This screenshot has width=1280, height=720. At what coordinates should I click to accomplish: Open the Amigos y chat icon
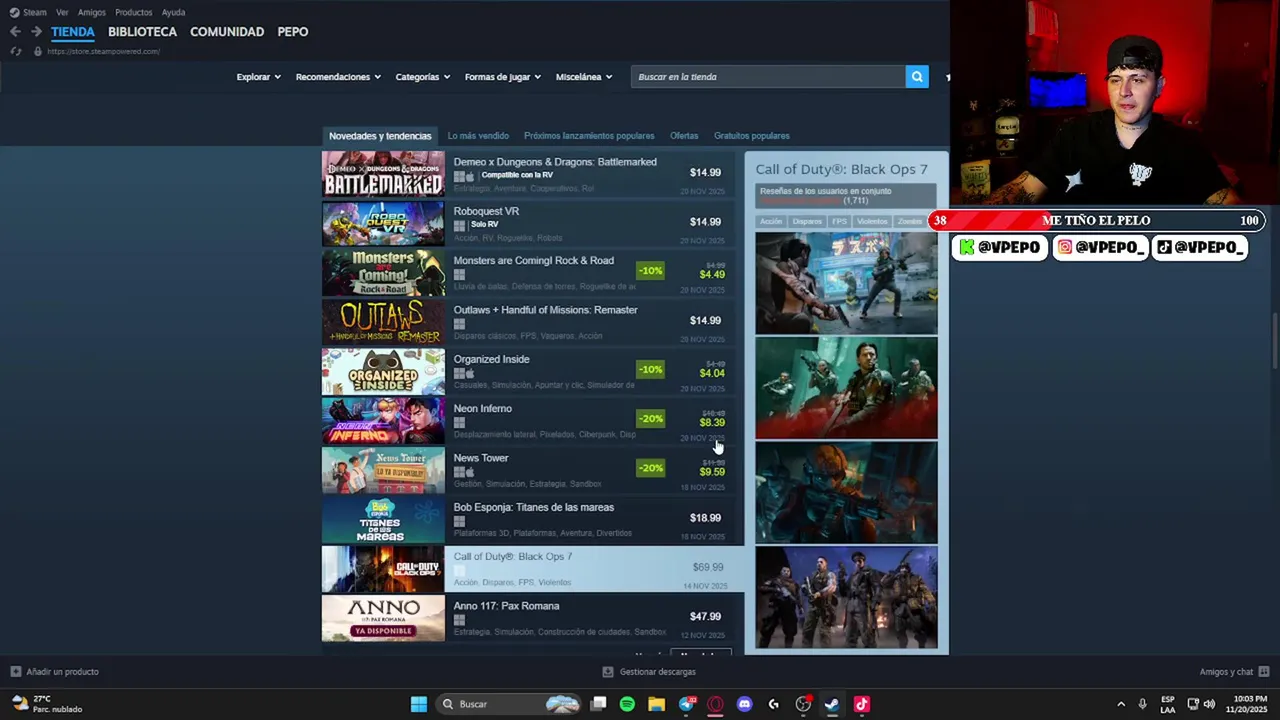[x=1264, y=672]
